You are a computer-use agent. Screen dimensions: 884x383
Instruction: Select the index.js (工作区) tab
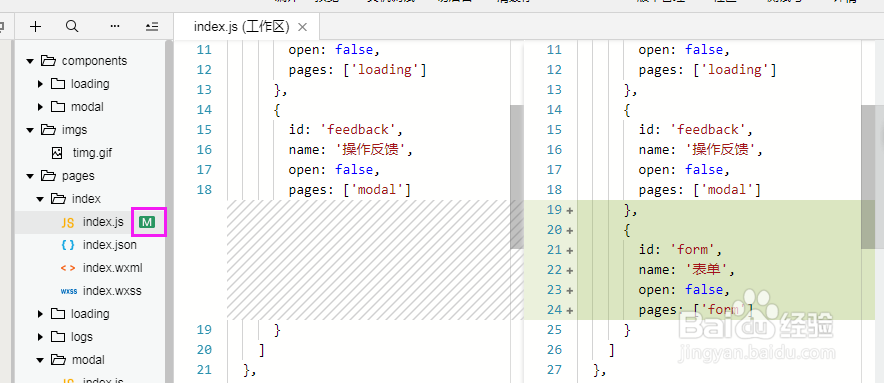[x=241, y=27]
